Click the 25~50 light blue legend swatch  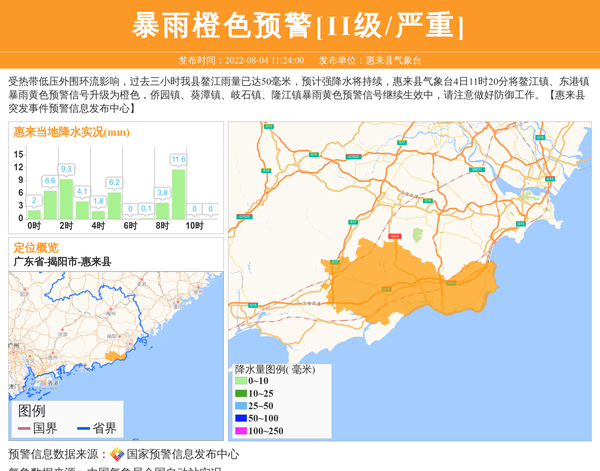point(241,406)
